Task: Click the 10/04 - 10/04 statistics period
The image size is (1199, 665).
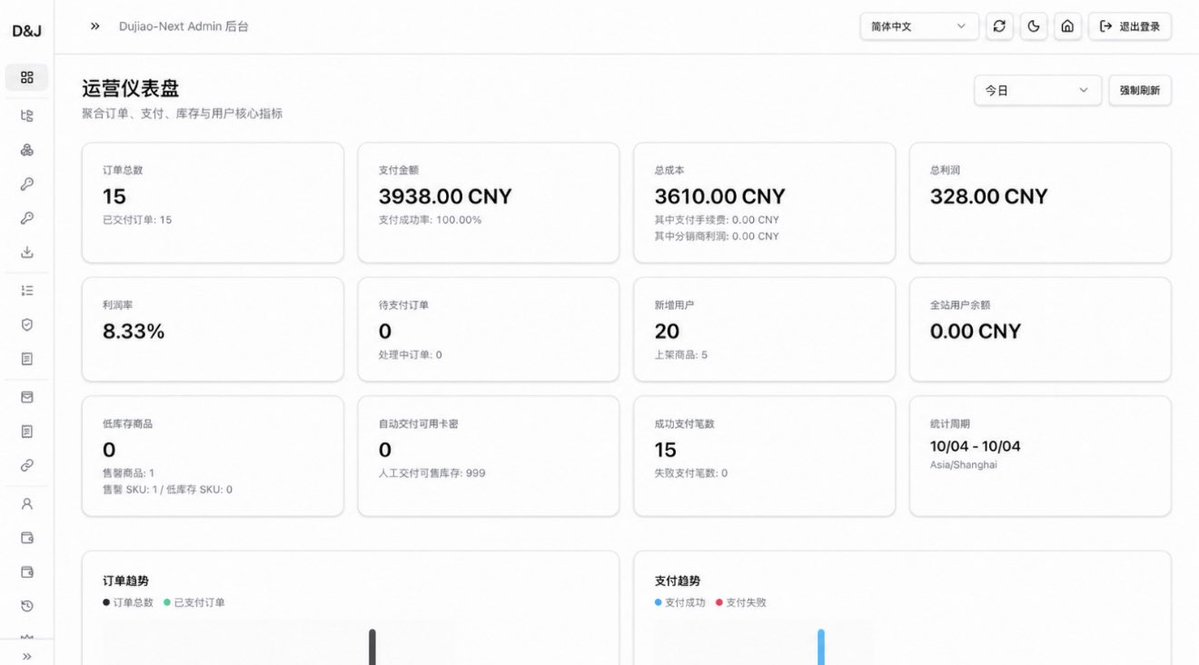Action: [x=975, y=446]
